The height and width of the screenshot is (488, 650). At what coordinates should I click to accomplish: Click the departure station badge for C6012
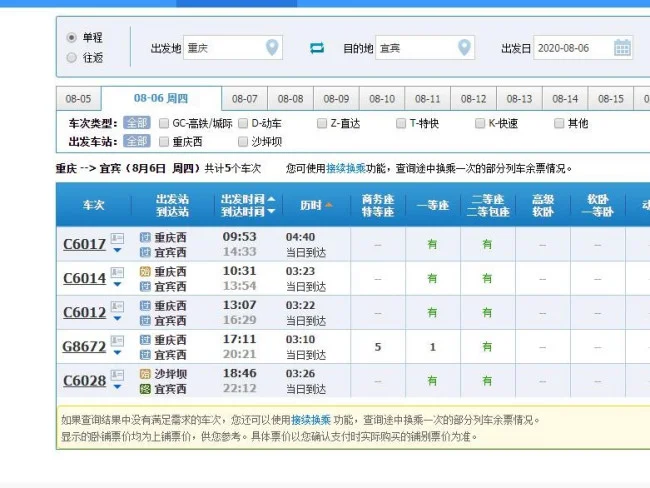point(145,306)
